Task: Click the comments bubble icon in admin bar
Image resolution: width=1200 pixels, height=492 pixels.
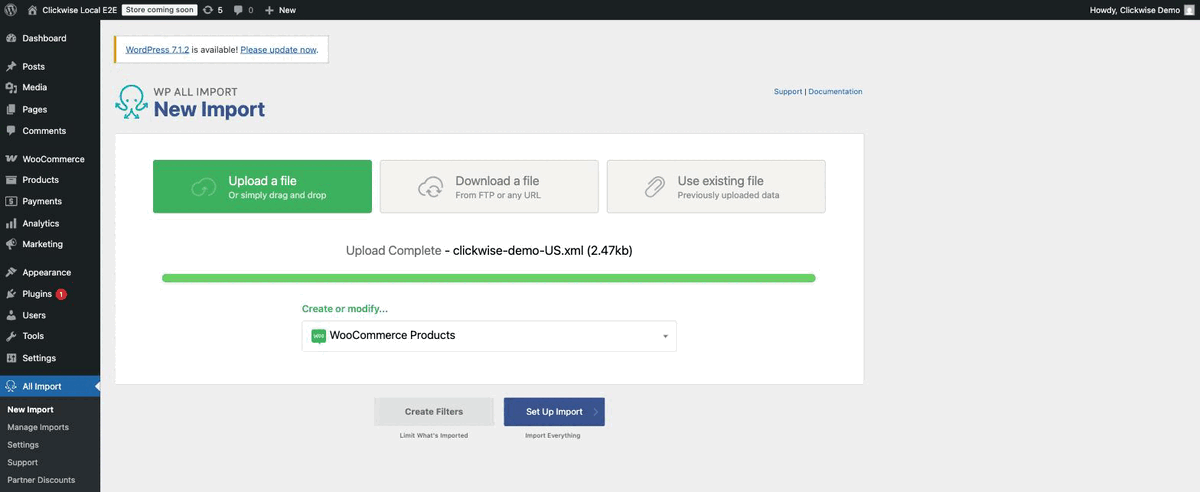Action: point(238,10)
